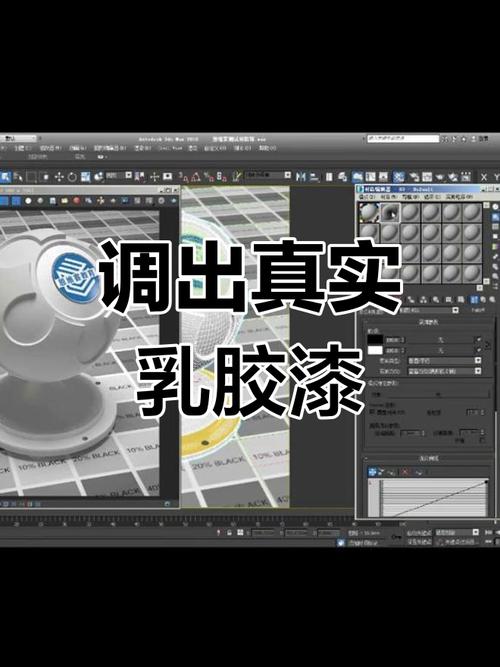The height and width of the screenshot is (667, 500).
Task: Open the Options menu in Material Editor
Action: click(x=432, y=197)
